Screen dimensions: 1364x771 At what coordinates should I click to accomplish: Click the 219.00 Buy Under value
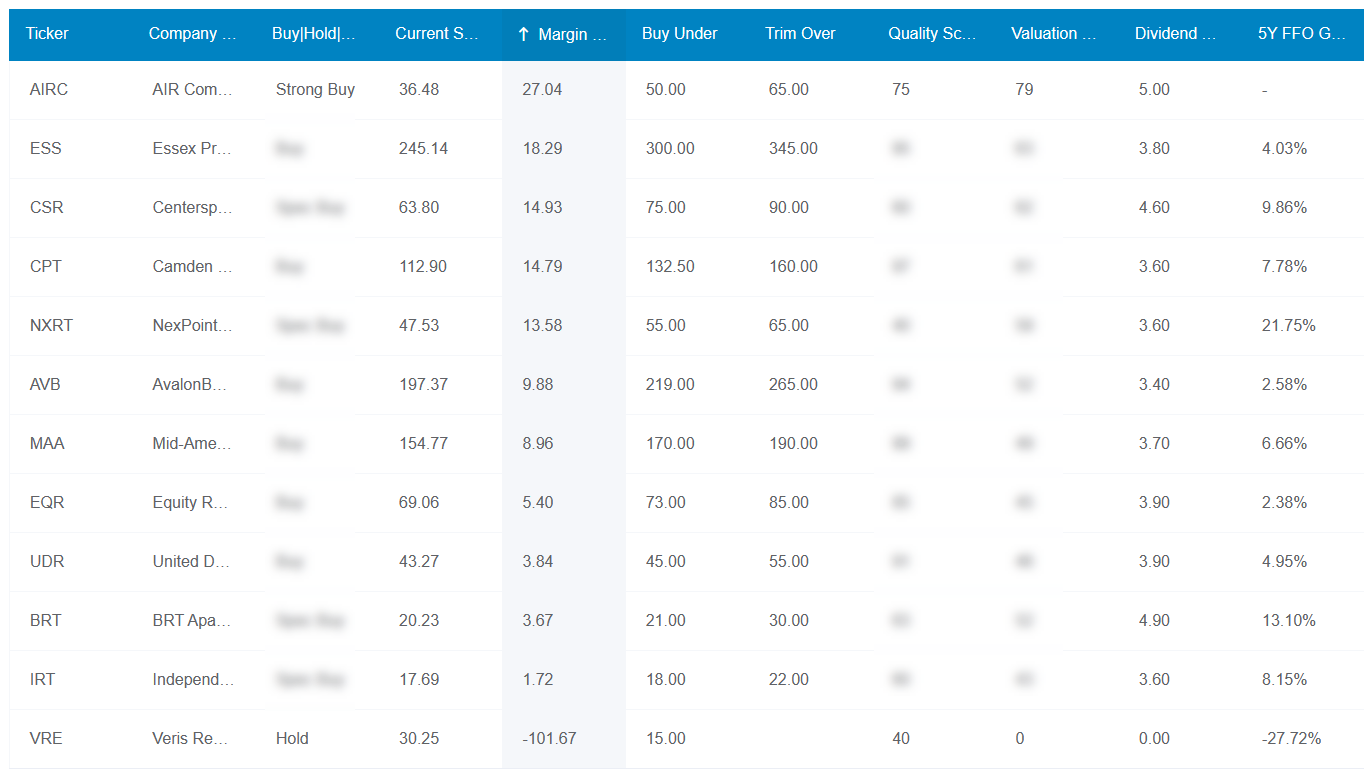pos(670,385)
